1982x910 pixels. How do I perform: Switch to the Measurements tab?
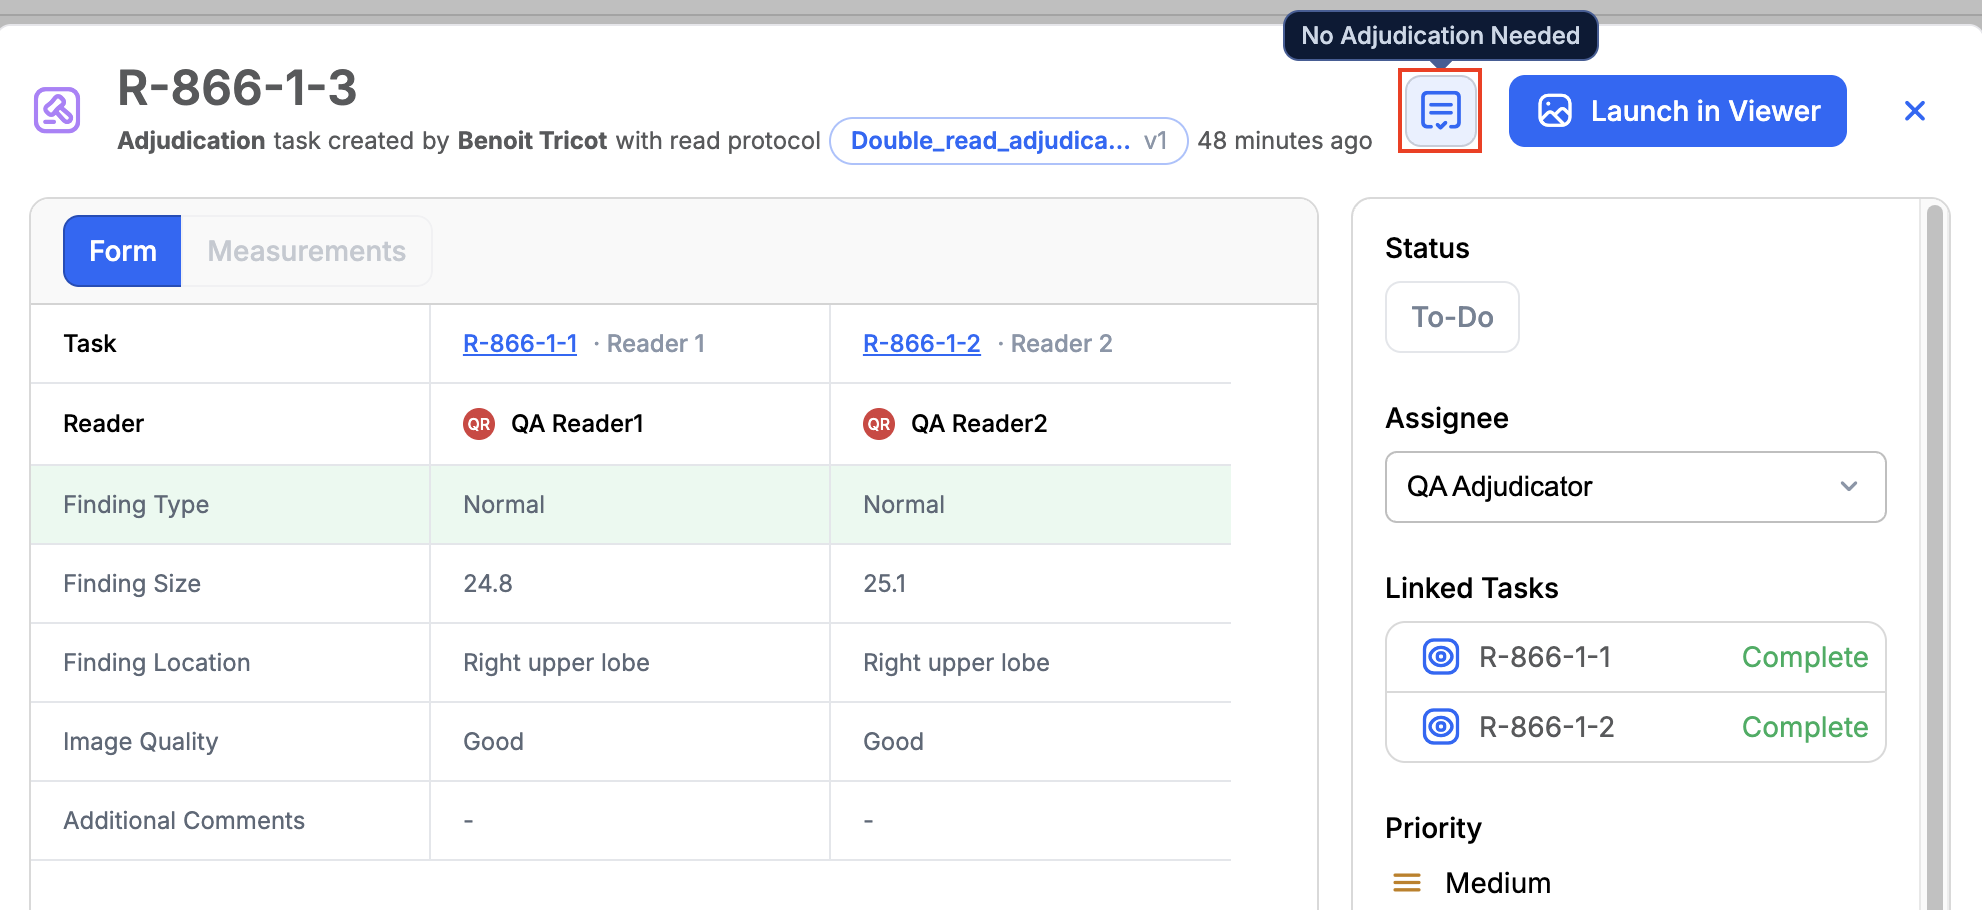pyautogui.click(x=306, y=251)
